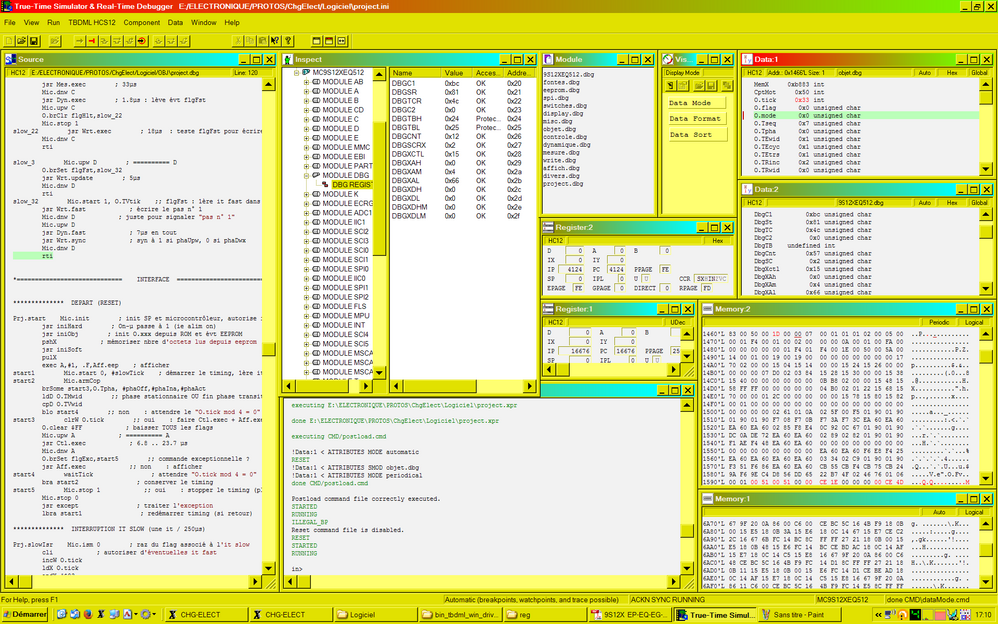Click the Firefox quick launch icon
The image size is (998, 624).
point(87,614)
